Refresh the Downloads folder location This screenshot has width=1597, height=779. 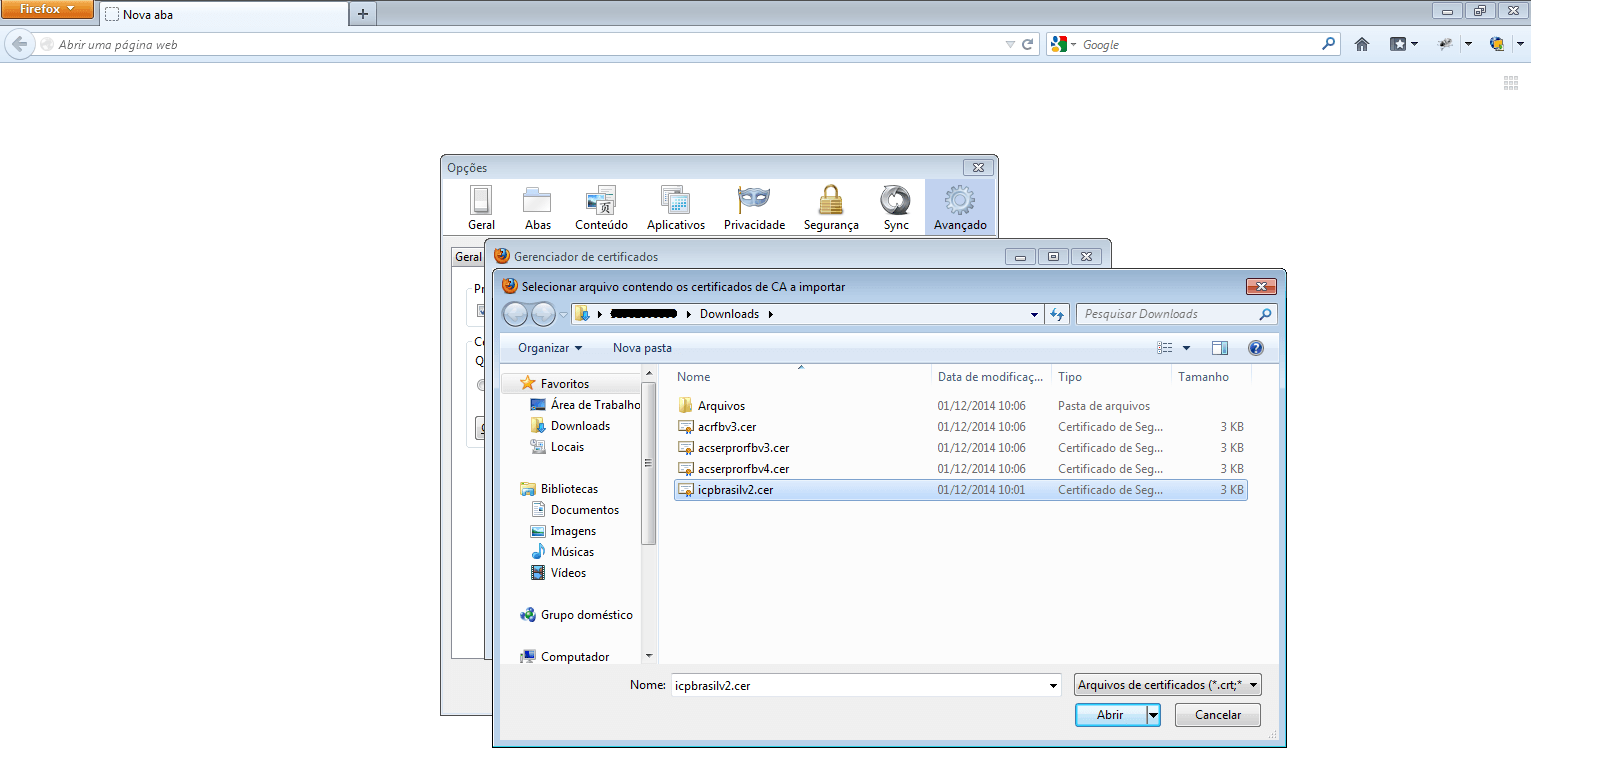[1057, 314]
